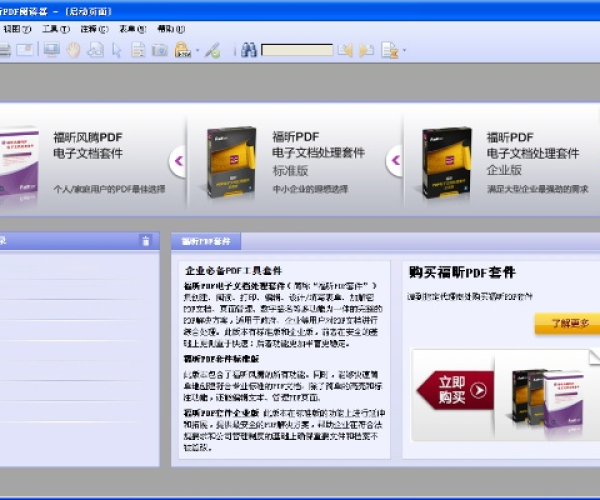Screen dimensions: 600x500
Task: Click the find previous arrow icon
Action: pos(345,50)
